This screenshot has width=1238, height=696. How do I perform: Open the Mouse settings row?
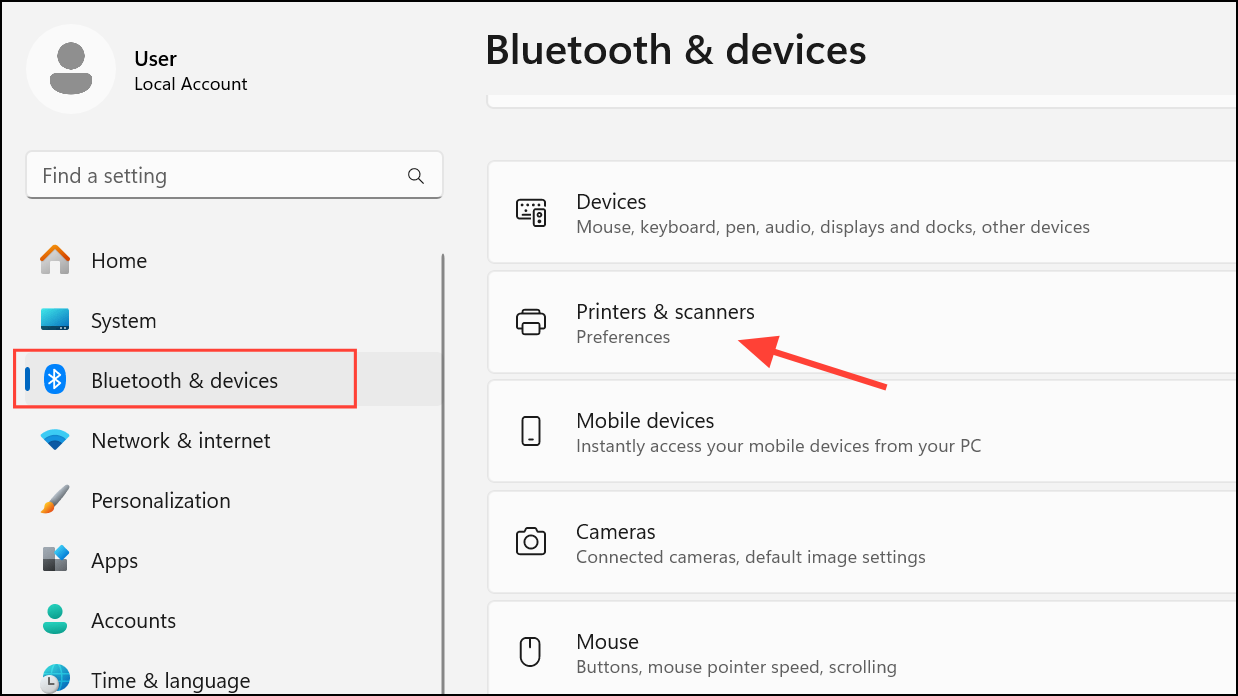(862, 652)
